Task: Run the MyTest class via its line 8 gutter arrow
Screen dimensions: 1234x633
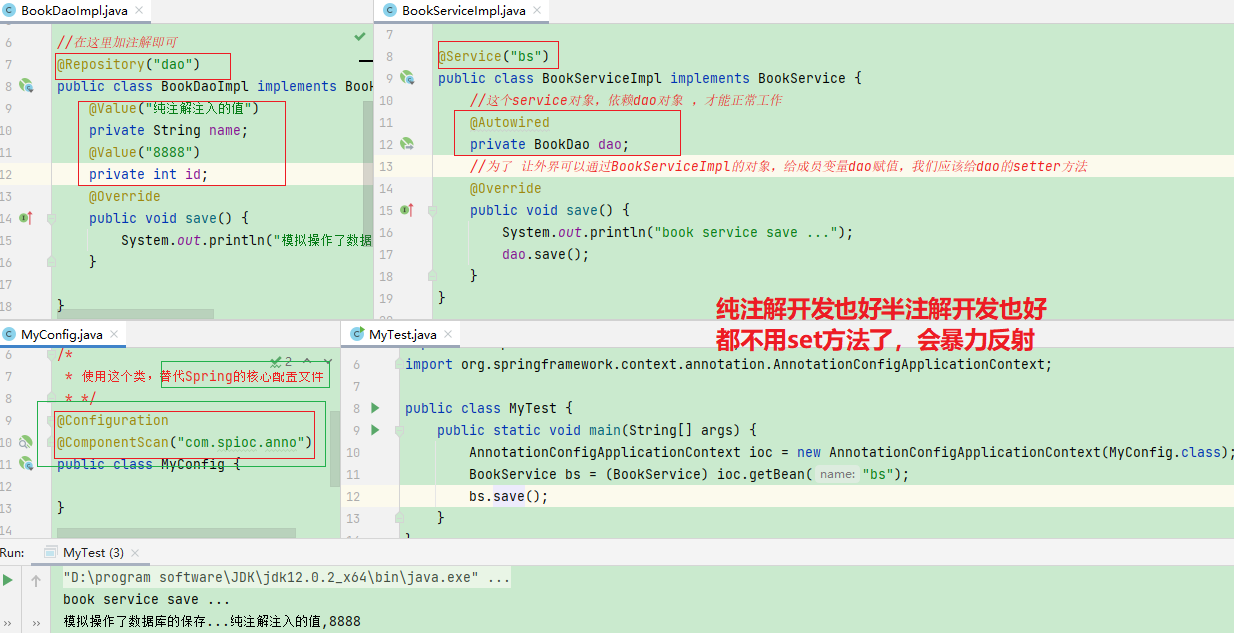Action: click(375, 408)
